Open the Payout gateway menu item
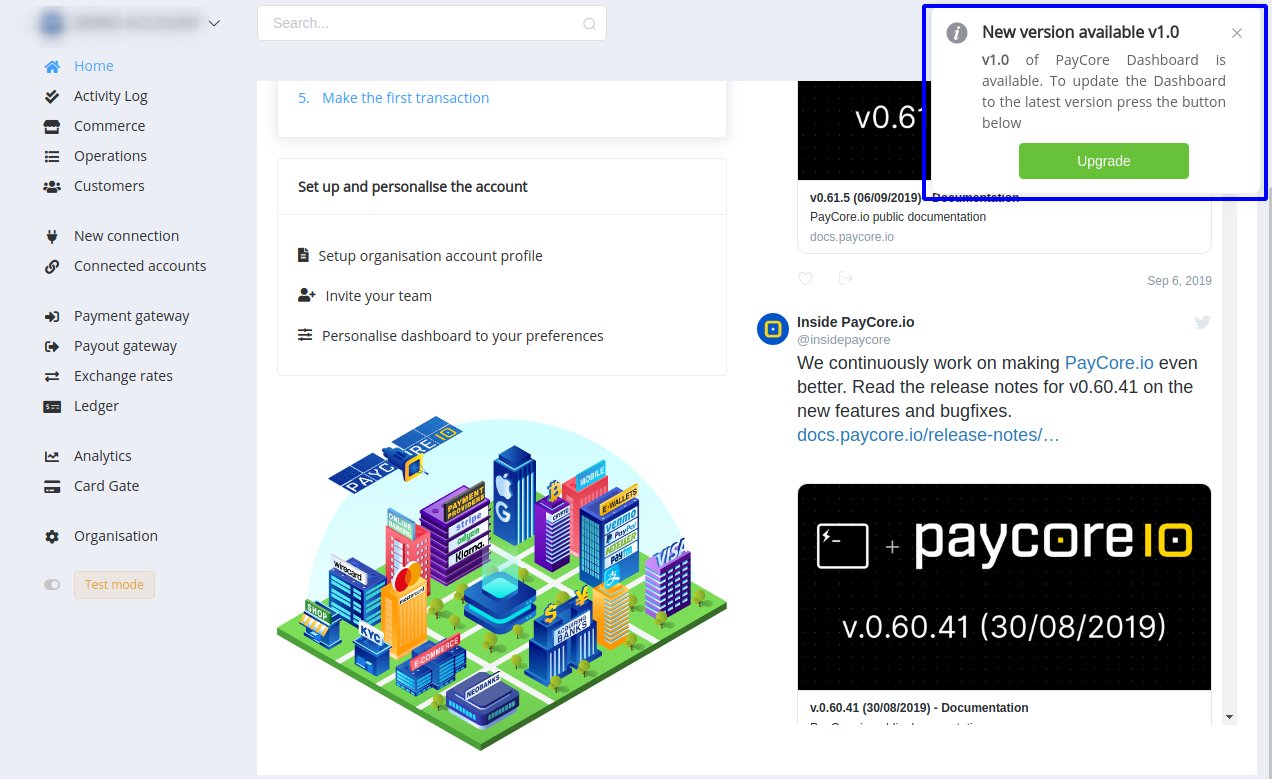 126,346
